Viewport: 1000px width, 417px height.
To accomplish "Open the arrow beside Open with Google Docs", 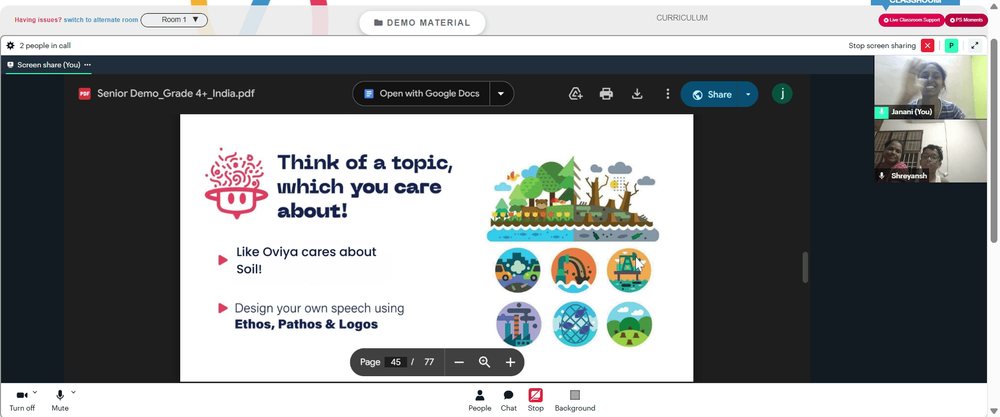I will click(501, 94).
